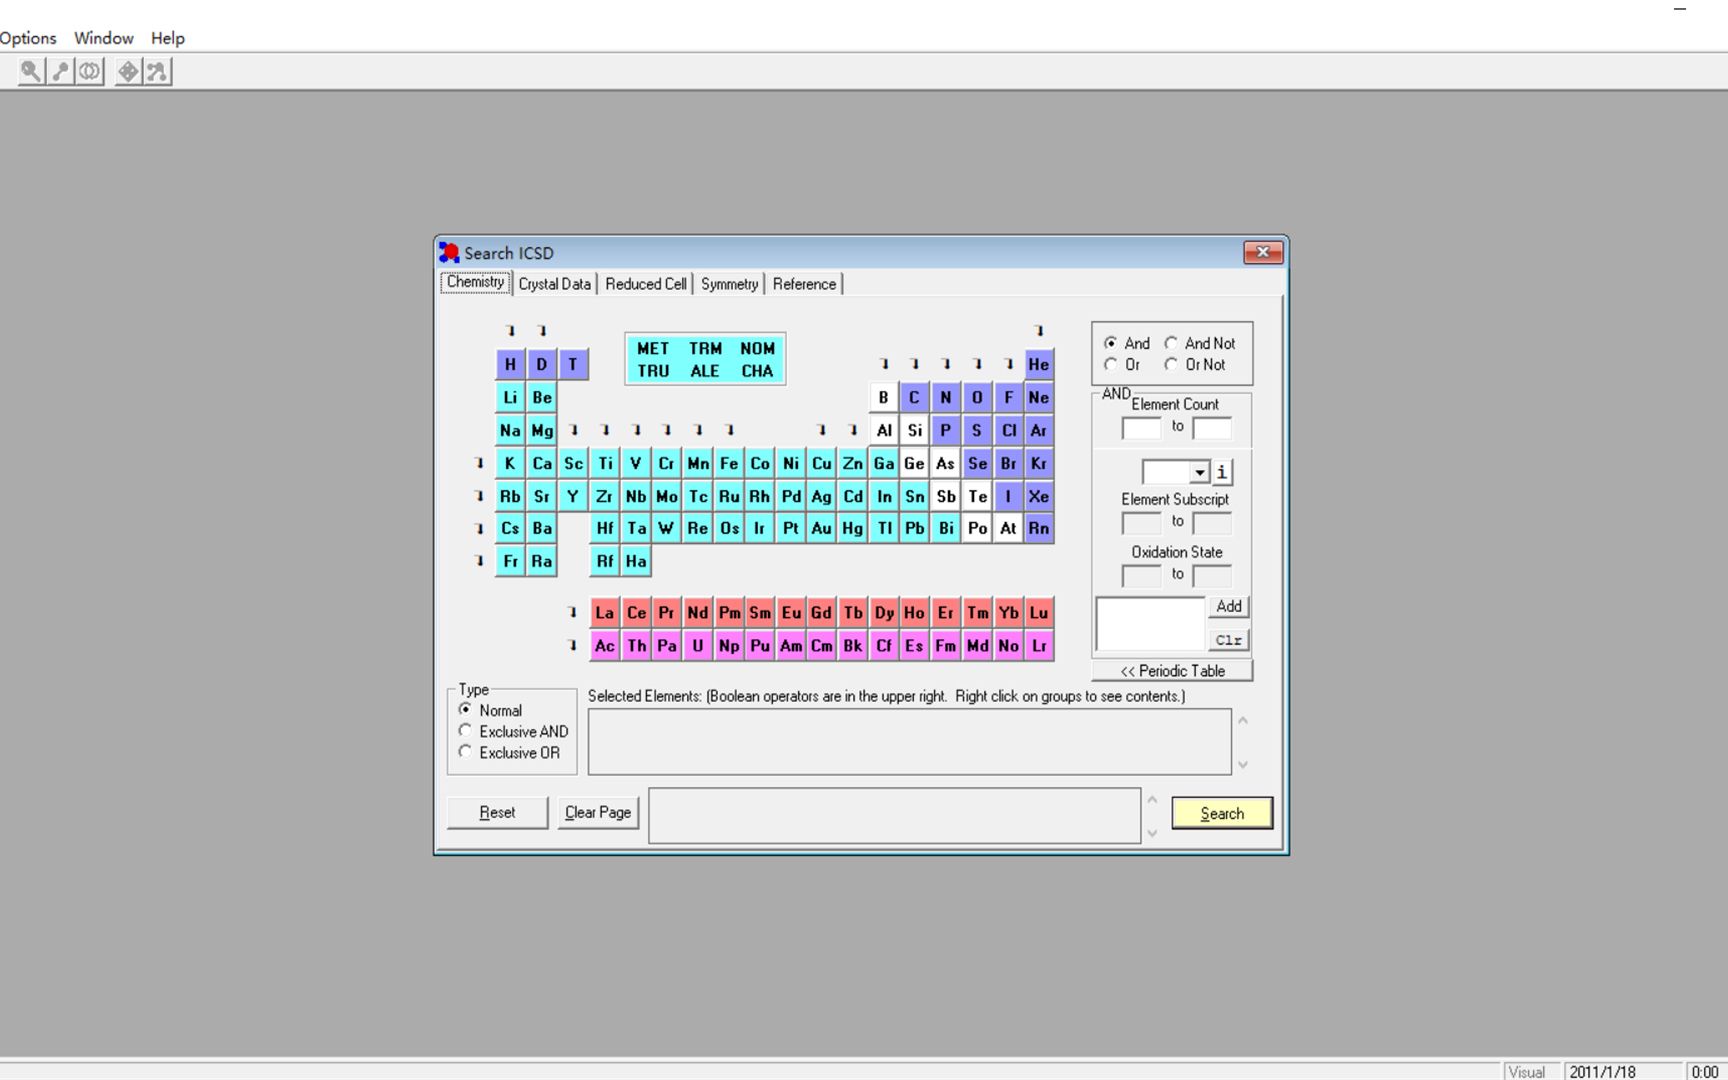Select the CHA element group

point(757,371)
